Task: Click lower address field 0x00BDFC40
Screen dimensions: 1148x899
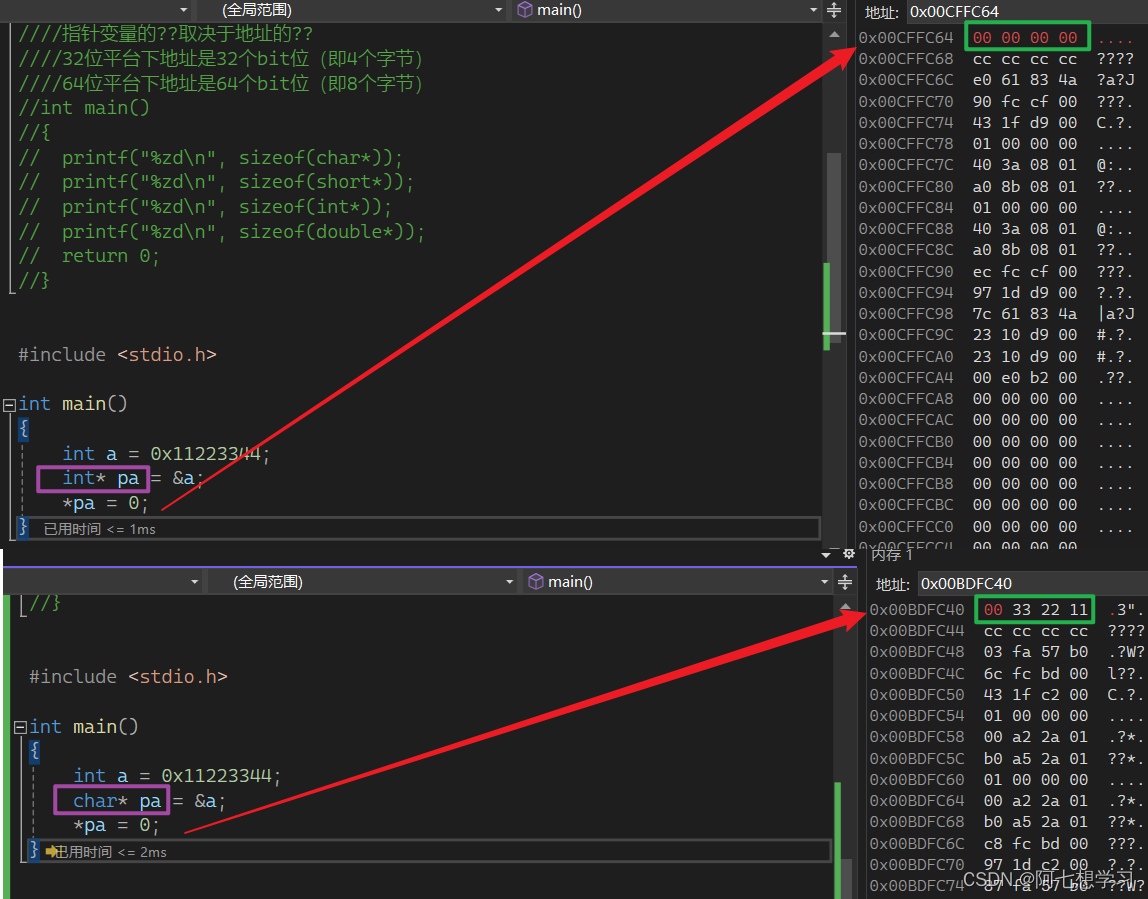Action: click(1032, 583)
